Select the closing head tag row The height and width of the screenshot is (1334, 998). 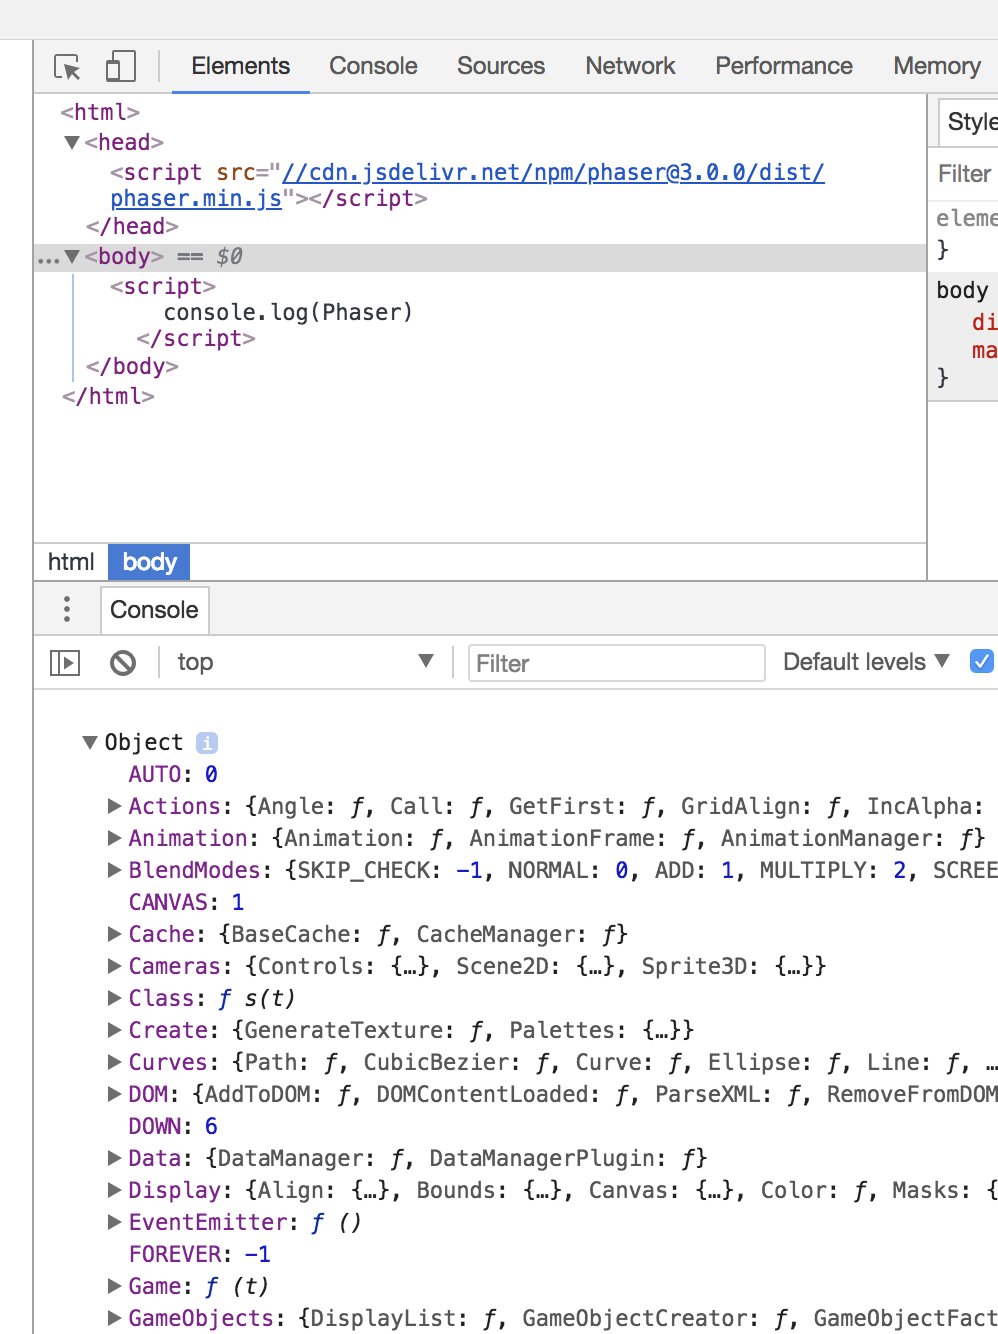pos(132,227)
